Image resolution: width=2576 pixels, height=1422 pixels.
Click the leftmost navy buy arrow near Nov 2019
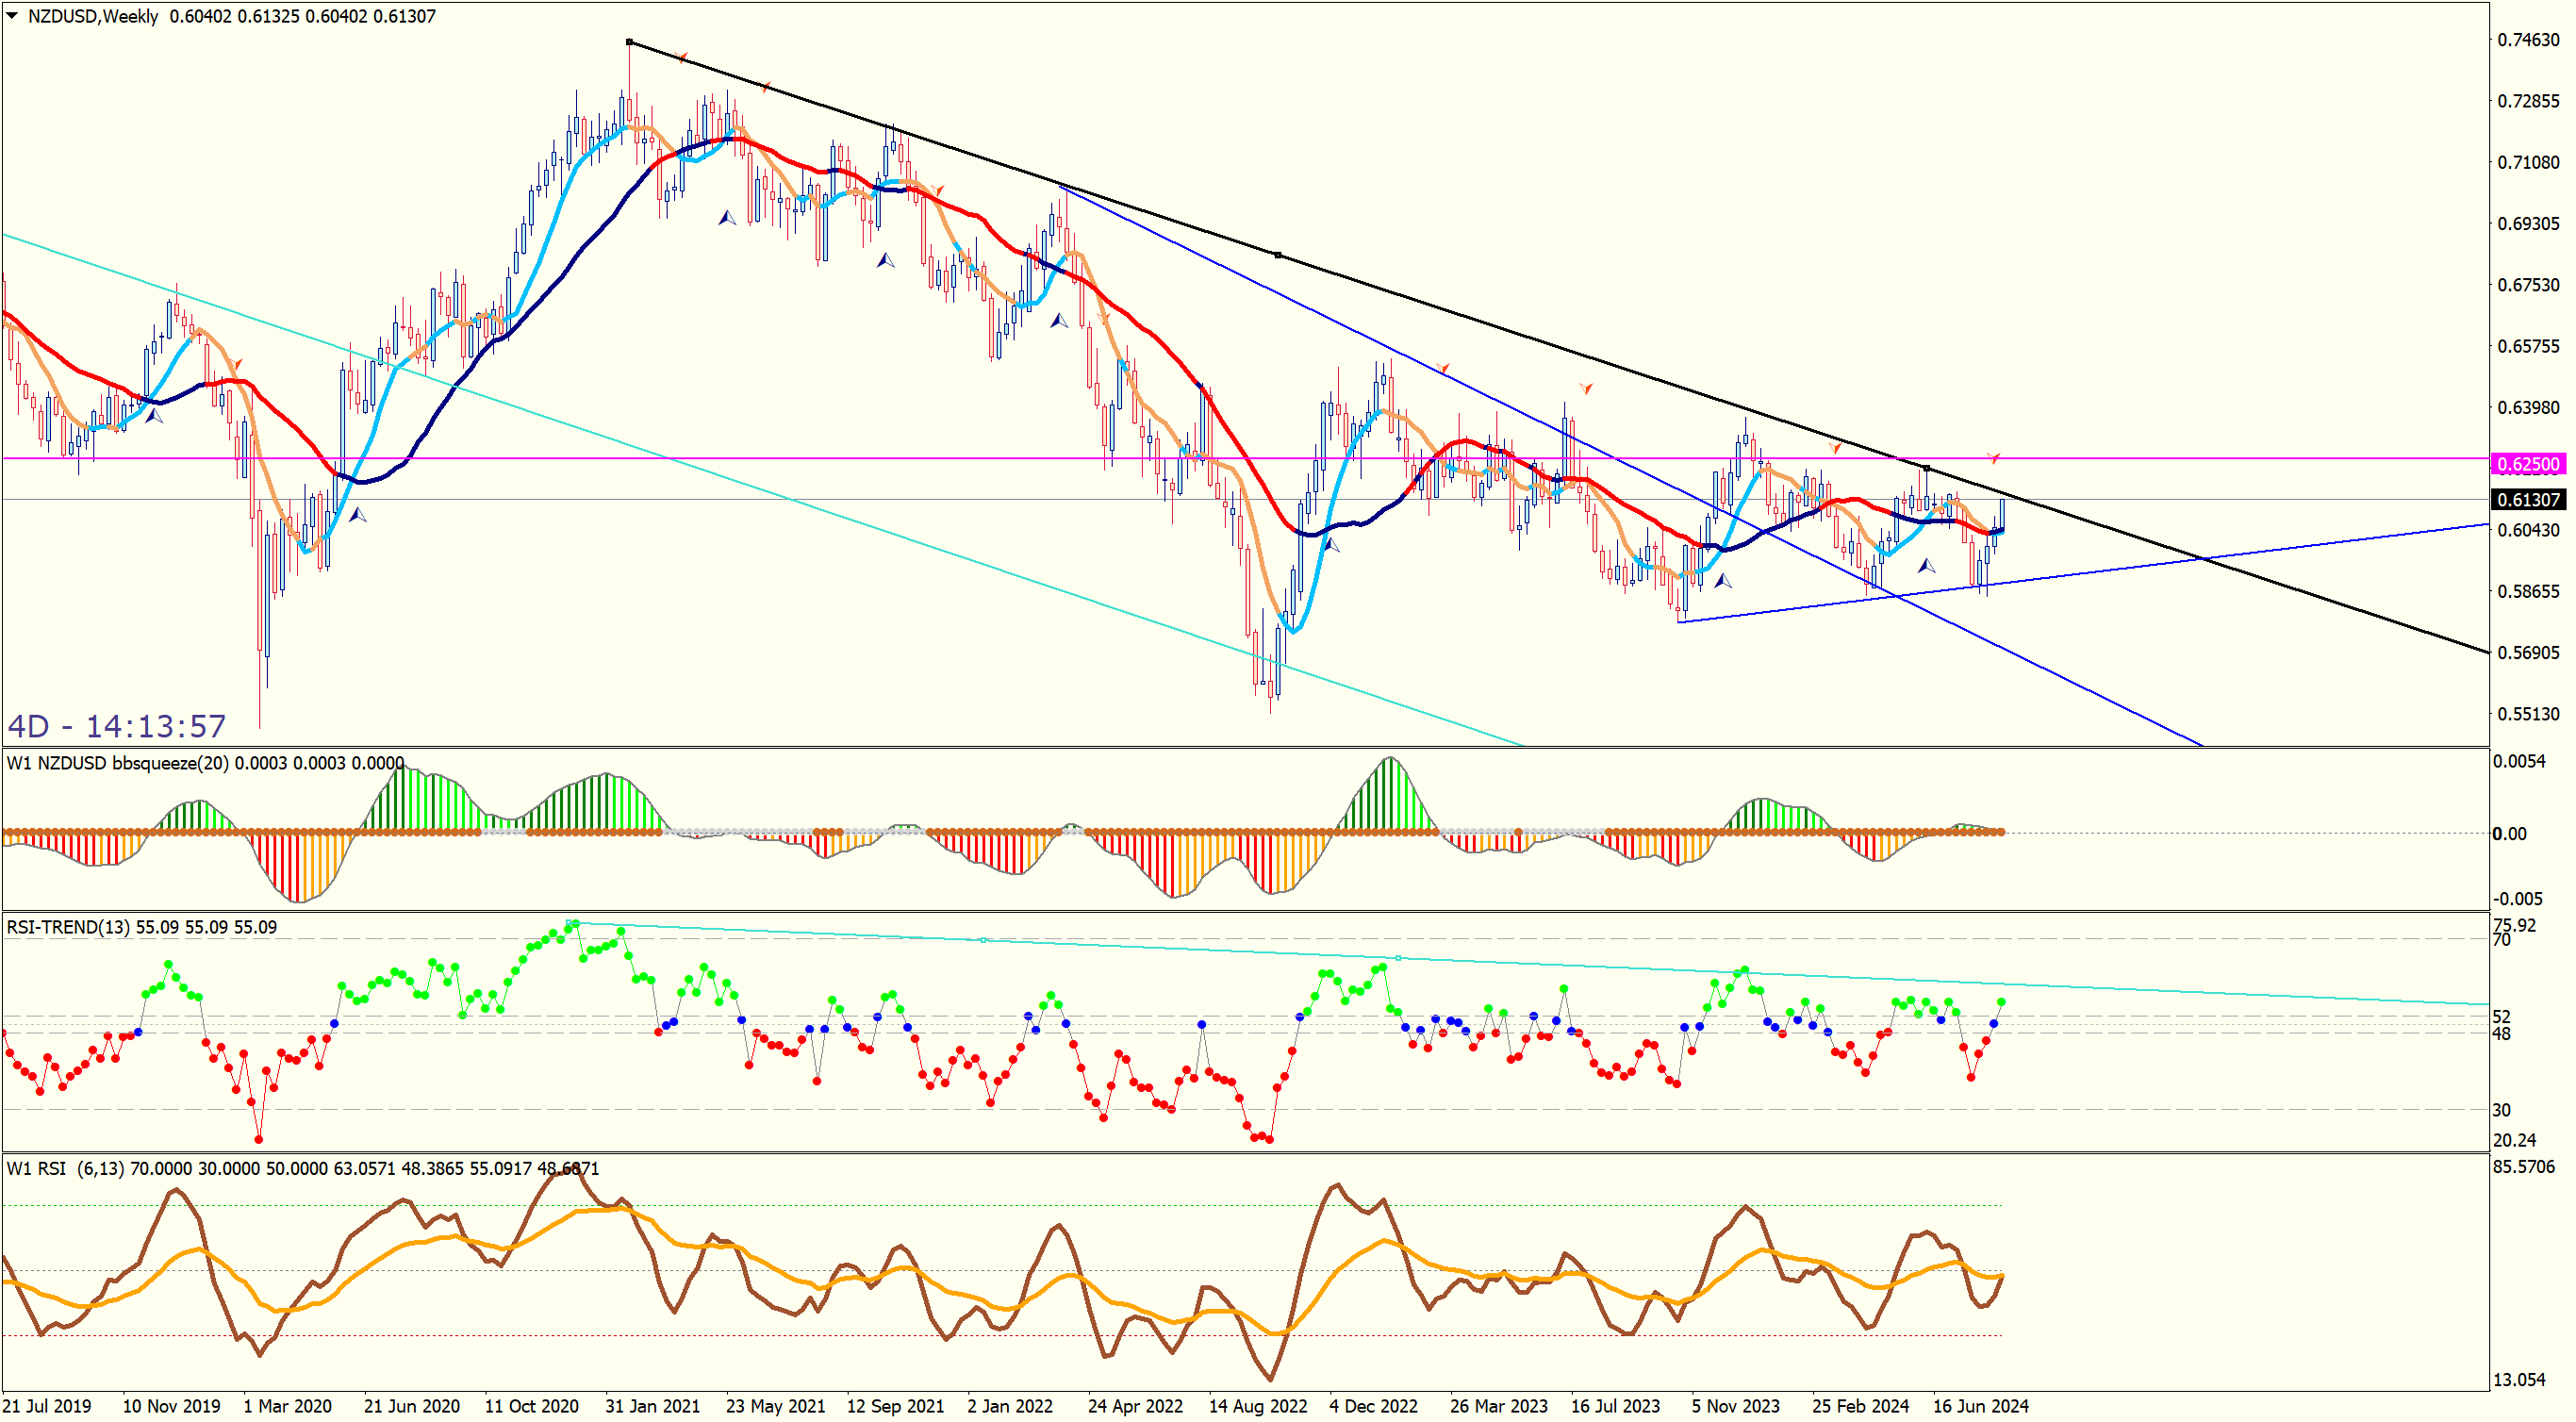[154, 415]
